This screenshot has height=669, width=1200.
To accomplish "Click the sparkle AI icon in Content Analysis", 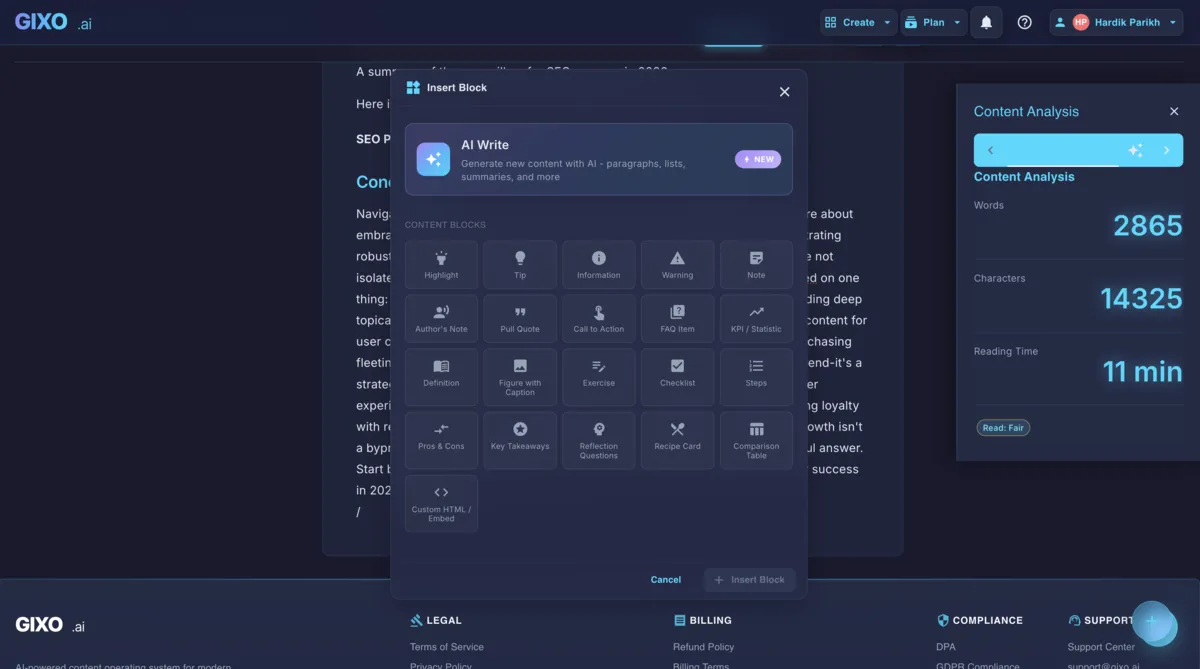I will click(x=1135, y=148).
